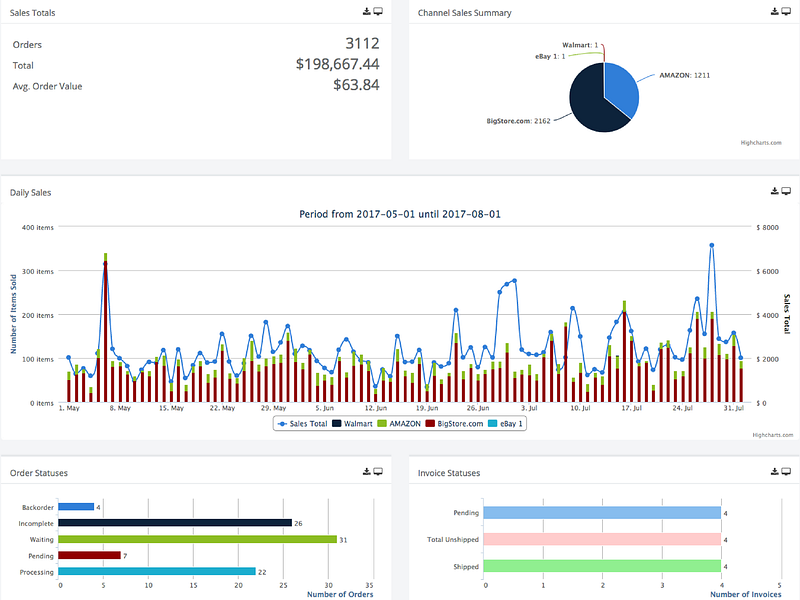Toggle the Sales Total legend series

pos(303,424)
